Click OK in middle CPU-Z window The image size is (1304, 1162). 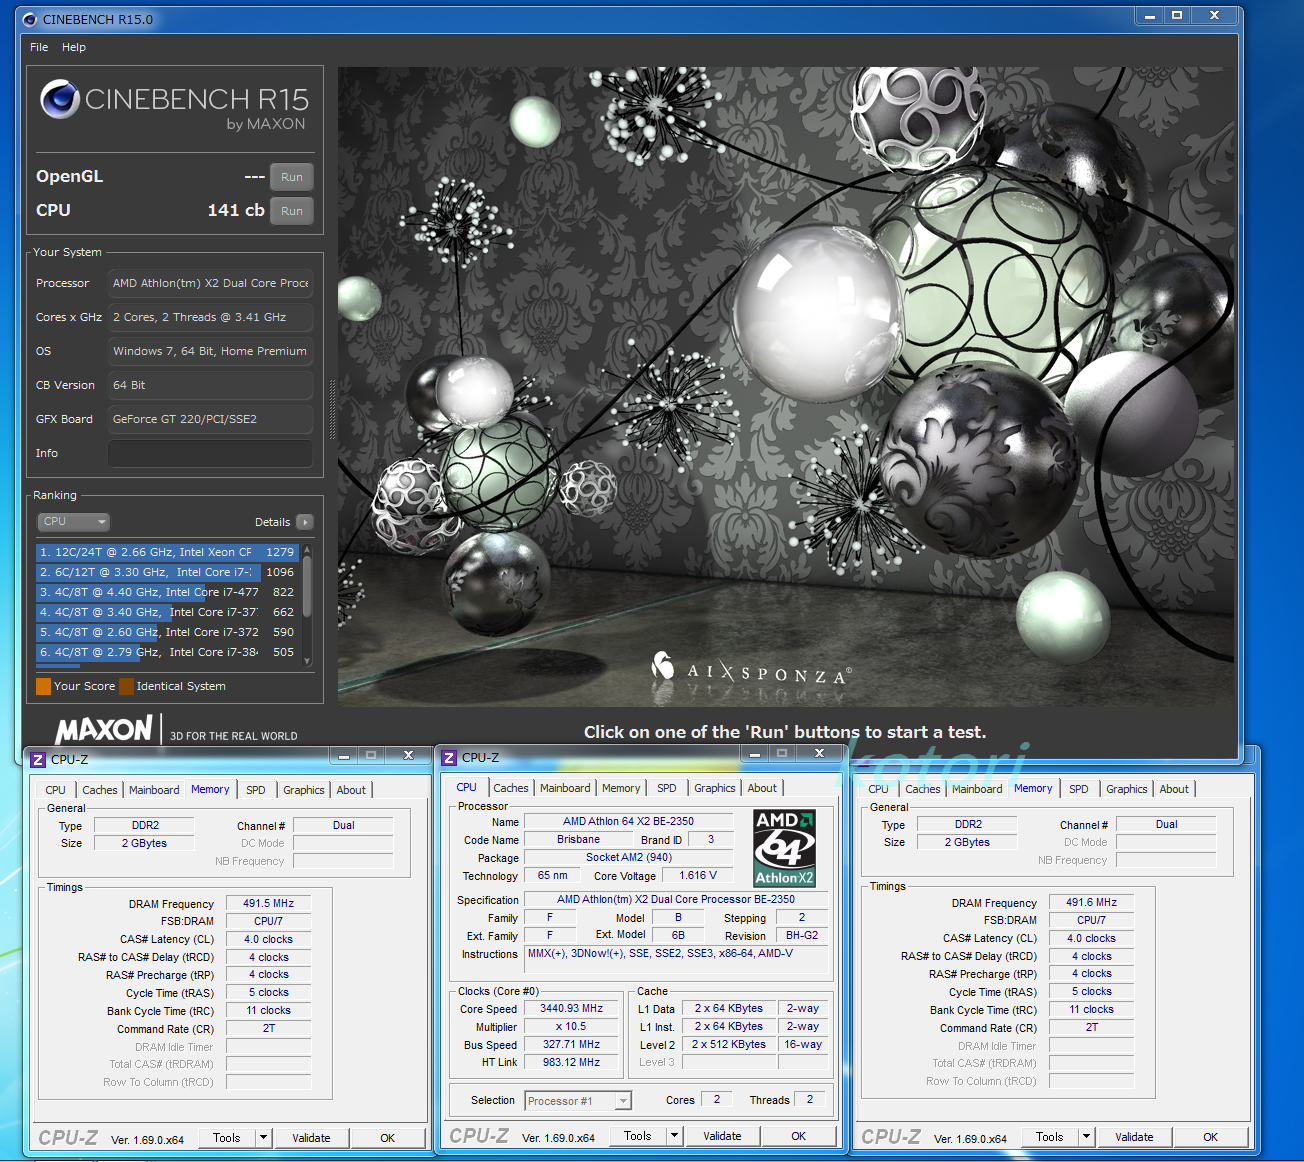click(799, 1136)
